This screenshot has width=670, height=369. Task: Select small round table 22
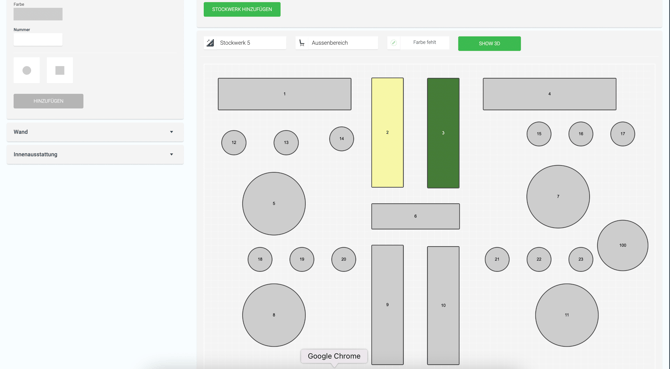pos(539,259)
